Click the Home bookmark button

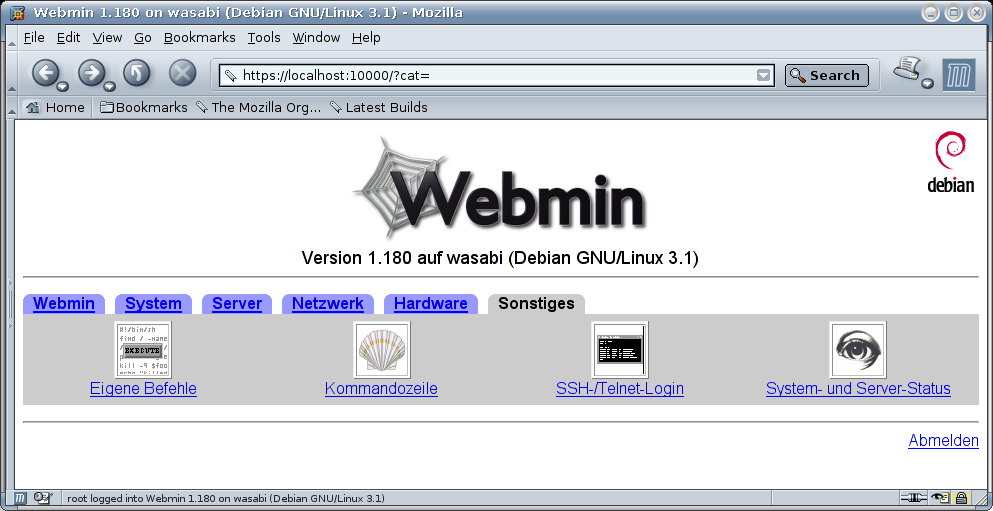tap(55, 108)
